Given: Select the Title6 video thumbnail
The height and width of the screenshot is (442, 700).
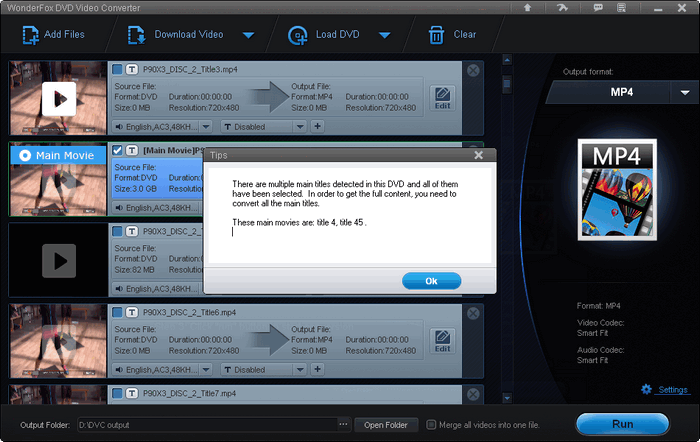Looking at the screenshot, I should (58, 341).
